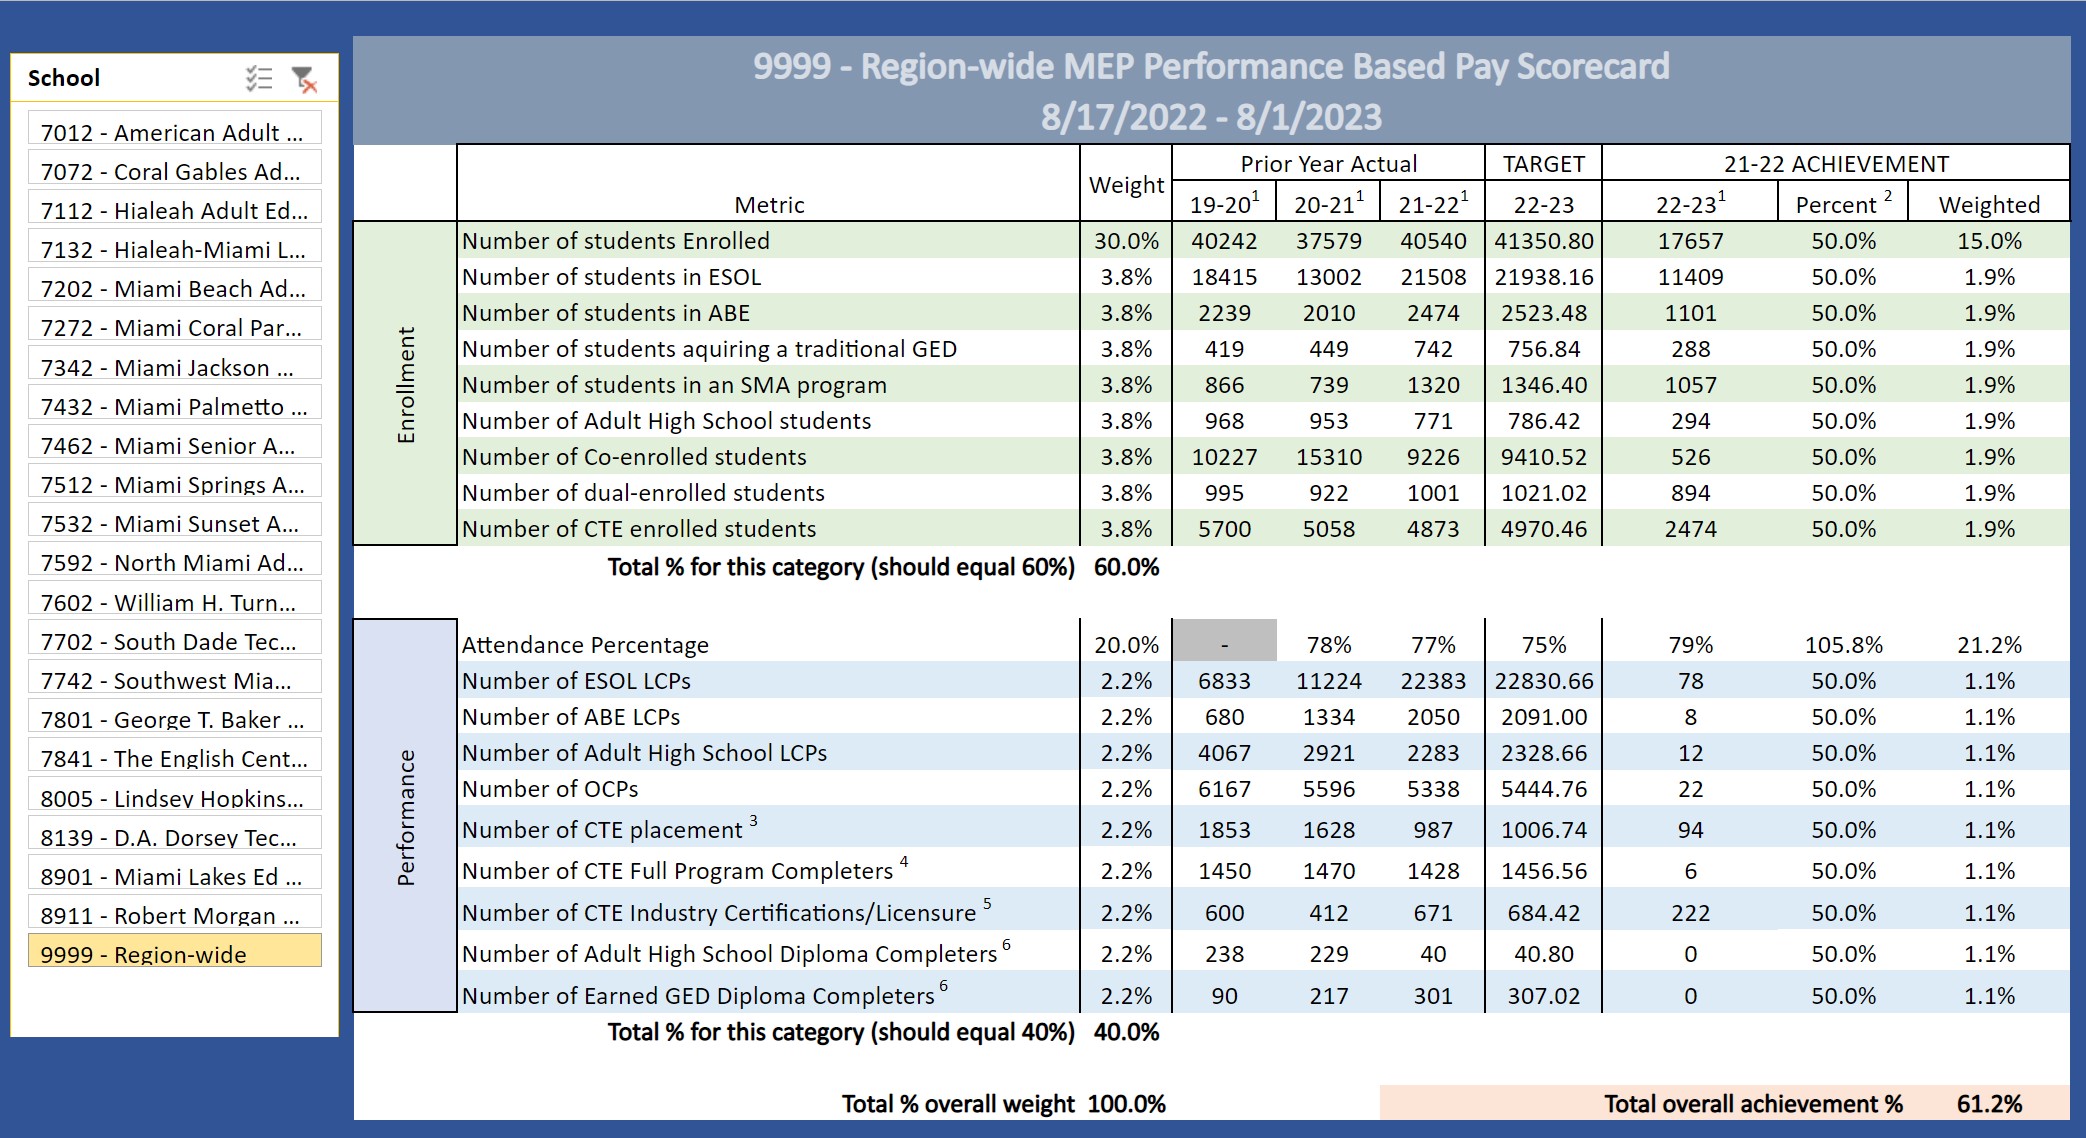Click the 105.8% attendance percent cell
The image size is (2086, 1138).
1843,645
